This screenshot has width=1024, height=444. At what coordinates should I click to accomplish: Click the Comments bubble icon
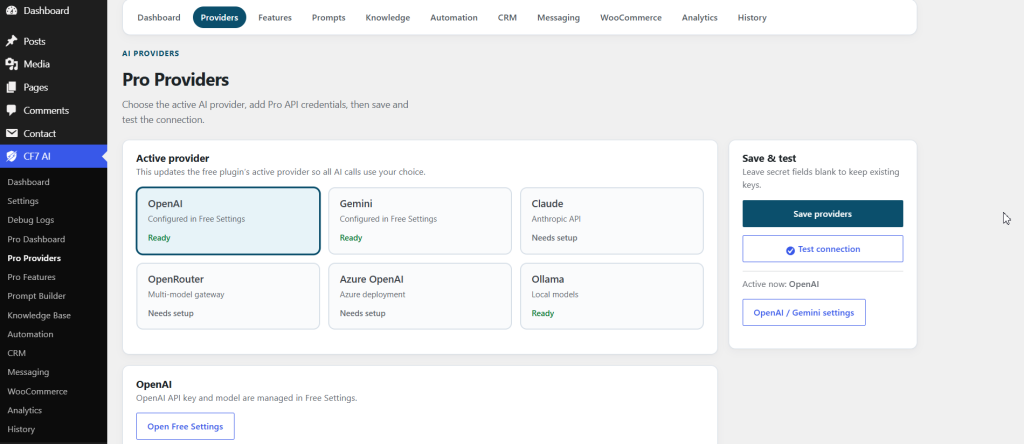11,110
